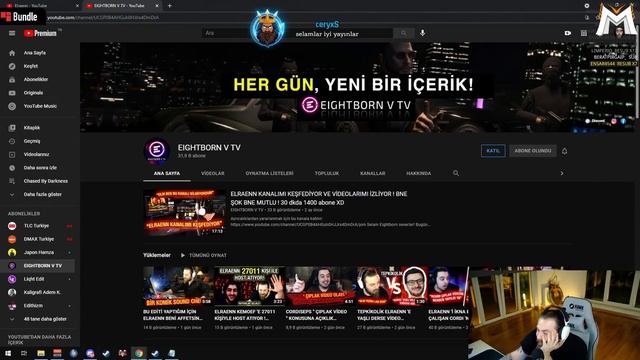Close the EIGHTBORN V TV browser tab
This screenshot has height=360, width=640.
coord(157,6)
